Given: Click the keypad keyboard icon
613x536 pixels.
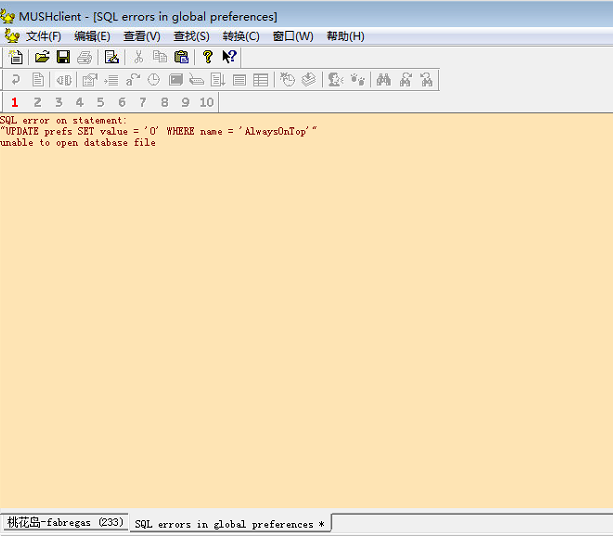Looking at the screenshot, I should pos(197,80).
